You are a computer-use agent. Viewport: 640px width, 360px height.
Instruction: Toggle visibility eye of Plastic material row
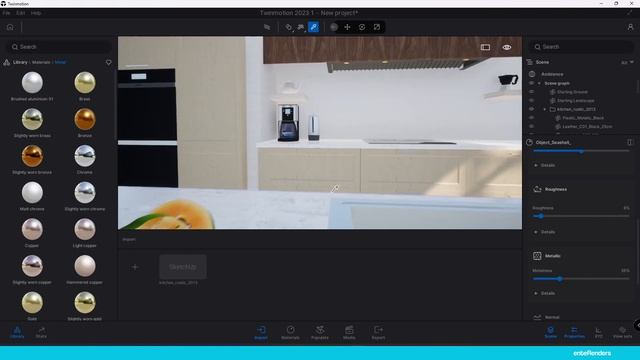tap(531, 118)
